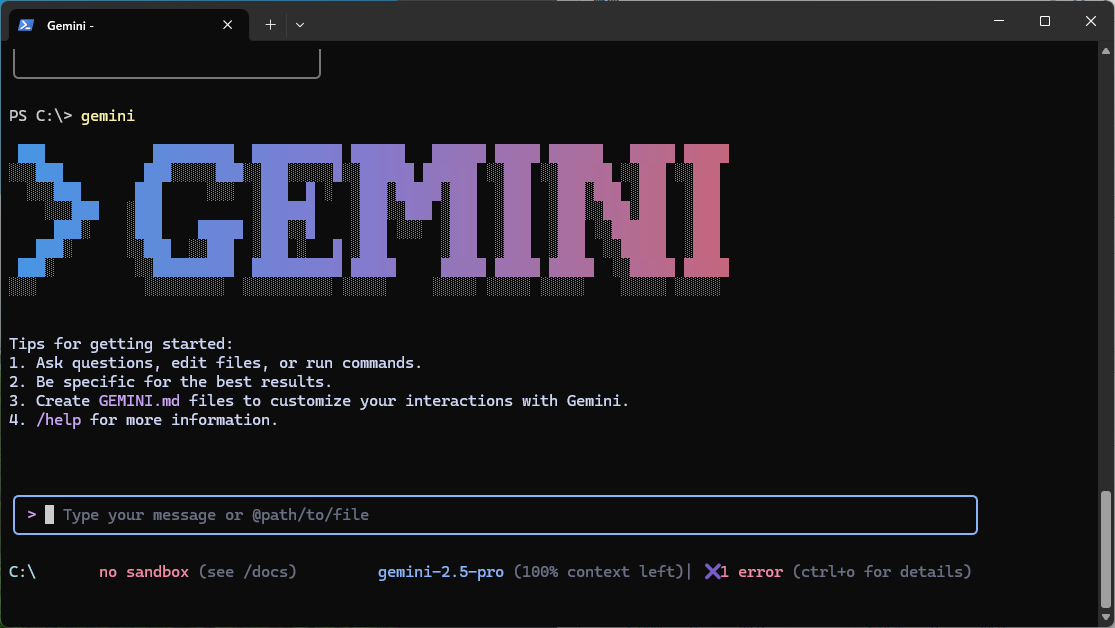
Task: Click the 'PS C:\>' prompt
Action: [x=41, y=116]
